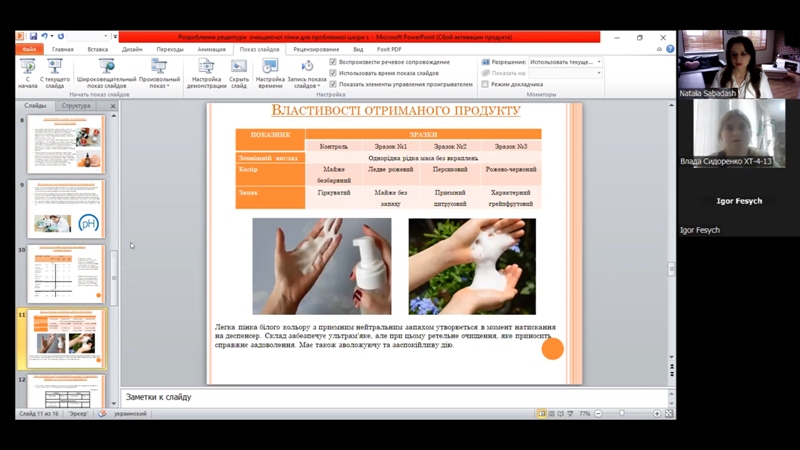Select slide 8 thumbnail
This screenshot has height=450, width=800.
coord(66,144)
